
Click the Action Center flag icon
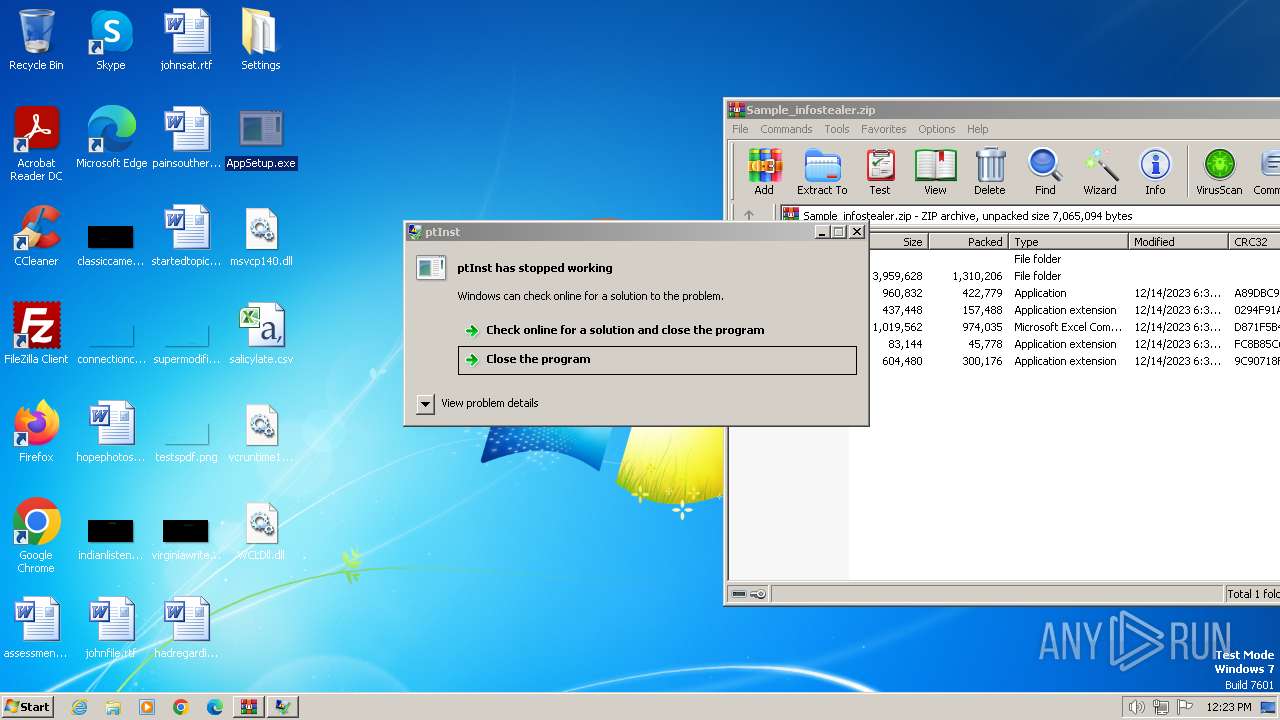point(1186,707)
